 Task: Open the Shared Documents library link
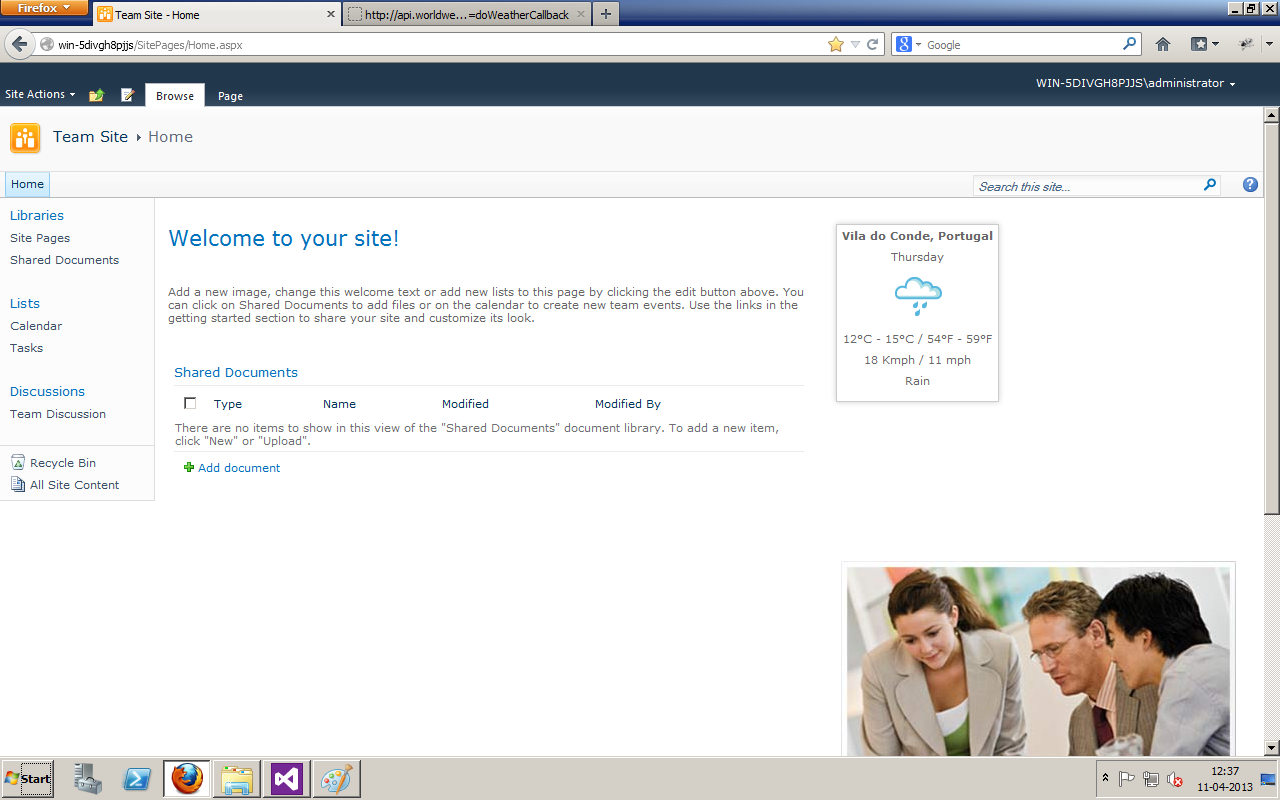pos(64,259)
